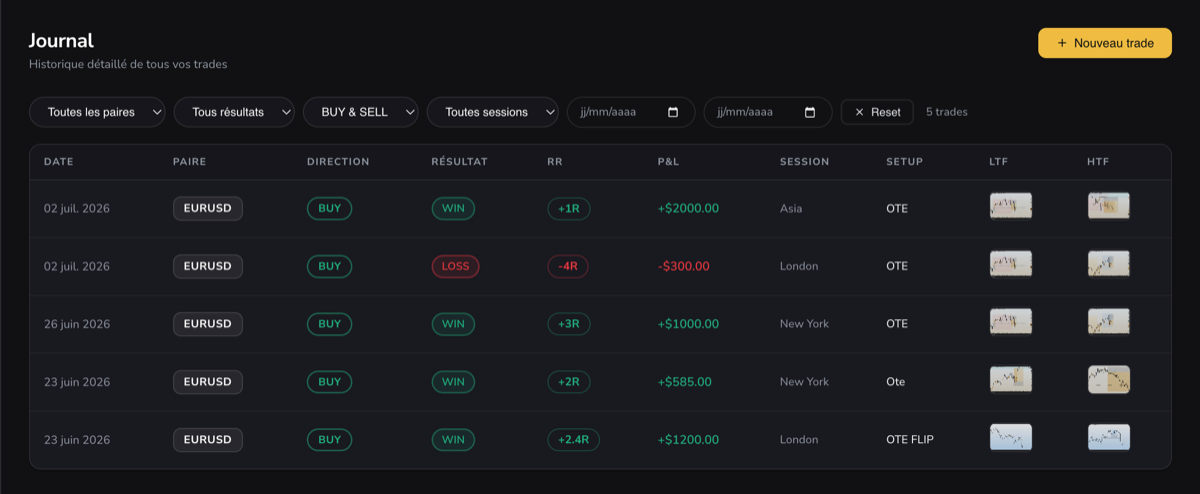Click the +2R risk-reward badge
The image size is (1200, 494).
click(569, 382)
